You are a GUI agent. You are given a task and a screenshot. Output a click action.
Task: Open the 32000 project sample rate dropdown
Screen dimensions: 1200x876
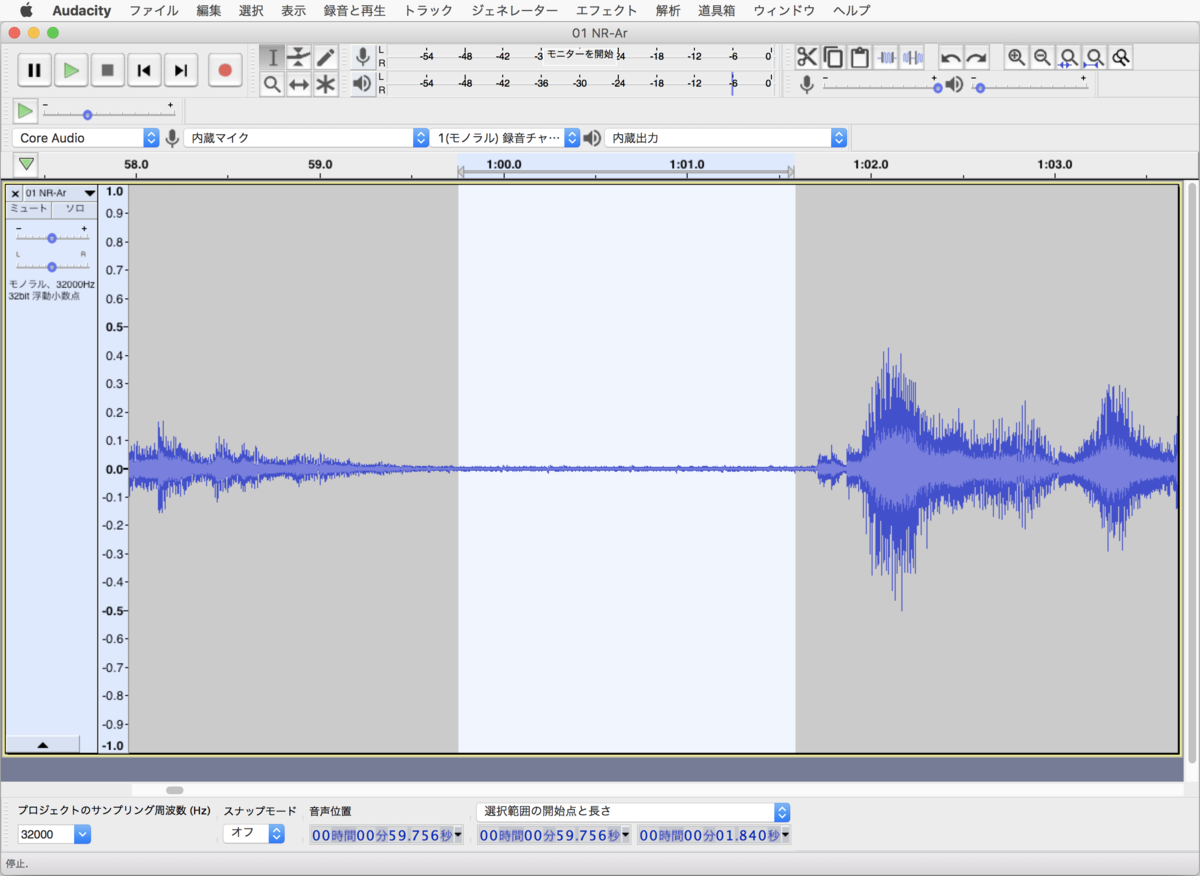click(54, 834)
